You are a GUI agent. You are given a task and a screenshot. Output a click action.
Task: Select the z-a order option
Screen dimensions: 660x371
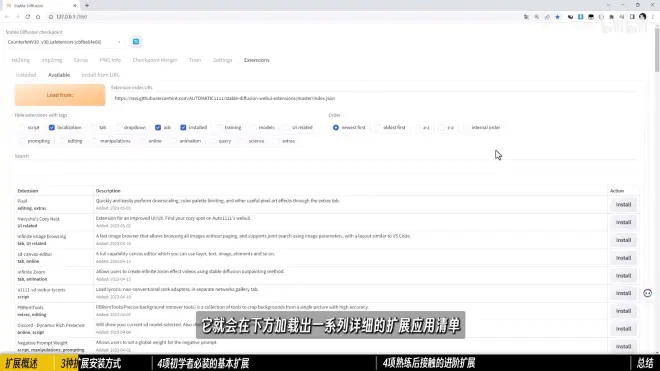pos(442,127)
